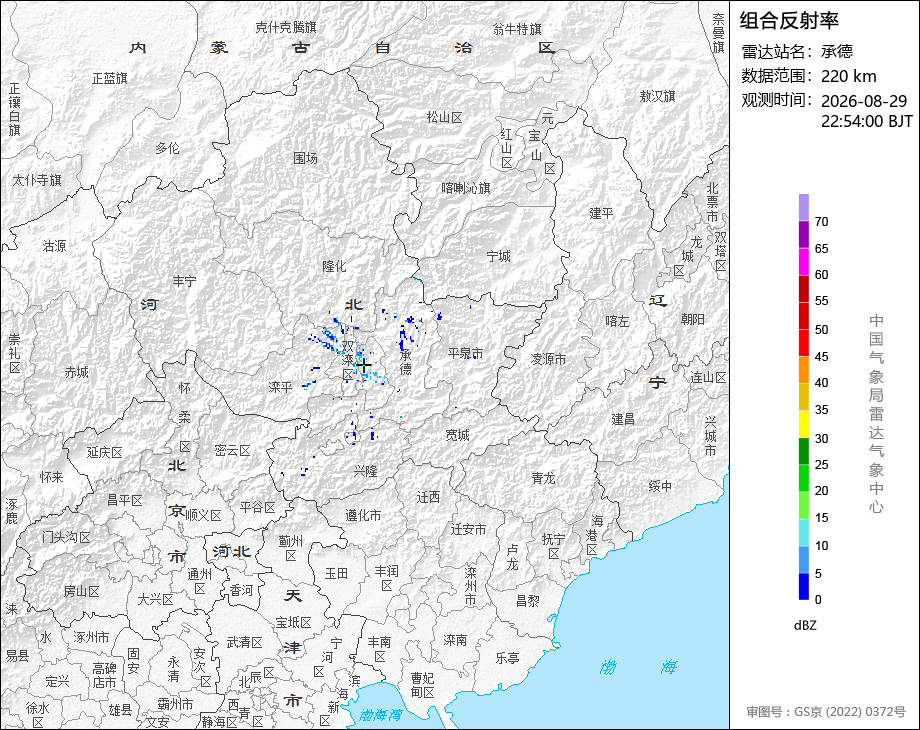Click the magenta 60 dBZ legend block
This screenshot has width=920, height=730.
(x=804, y=261)
